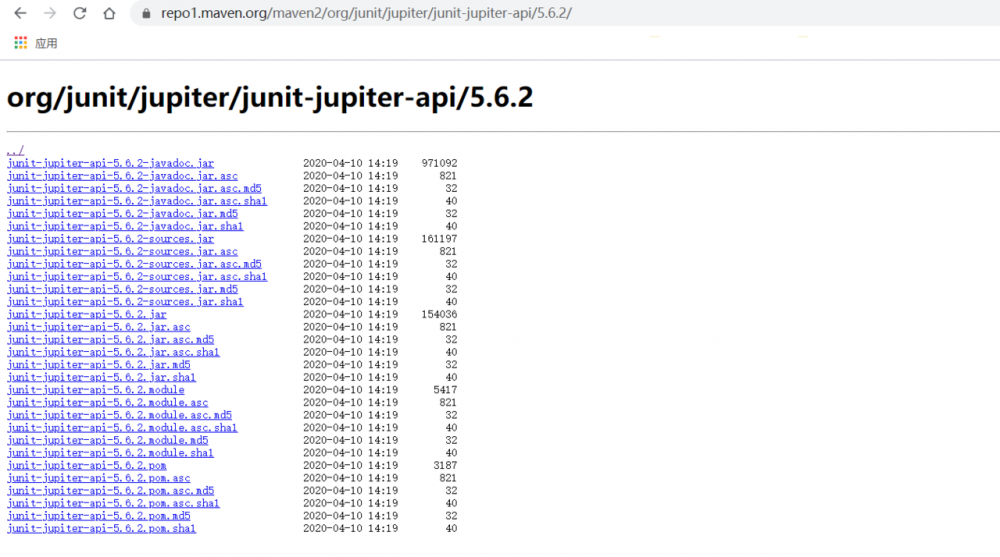Open junit-jupiter-api-5.6.2-javadoc.jar.asc.sha1 link
This screenshot has height=557, width=1000.
137,201
